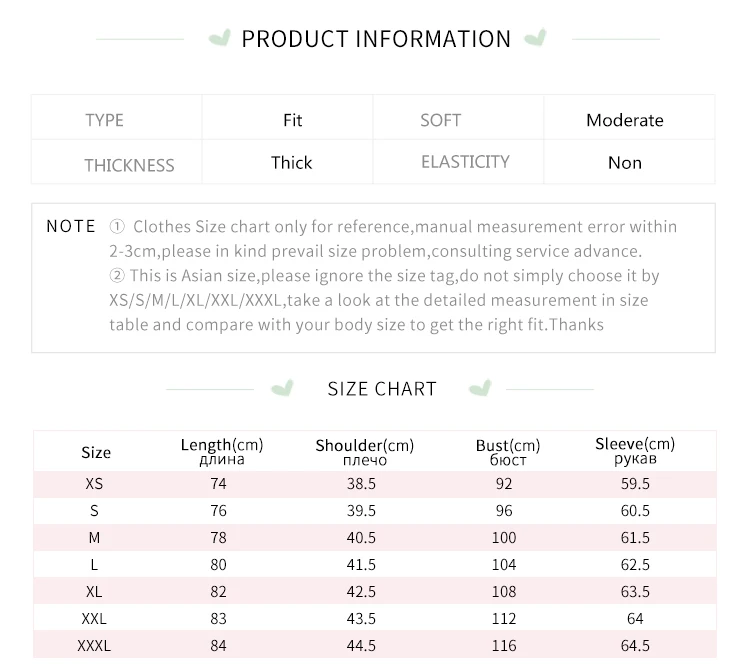The image size is (750, 664).
Task: Click the green heart right of SIZE CHART
Action: (480, 388)
